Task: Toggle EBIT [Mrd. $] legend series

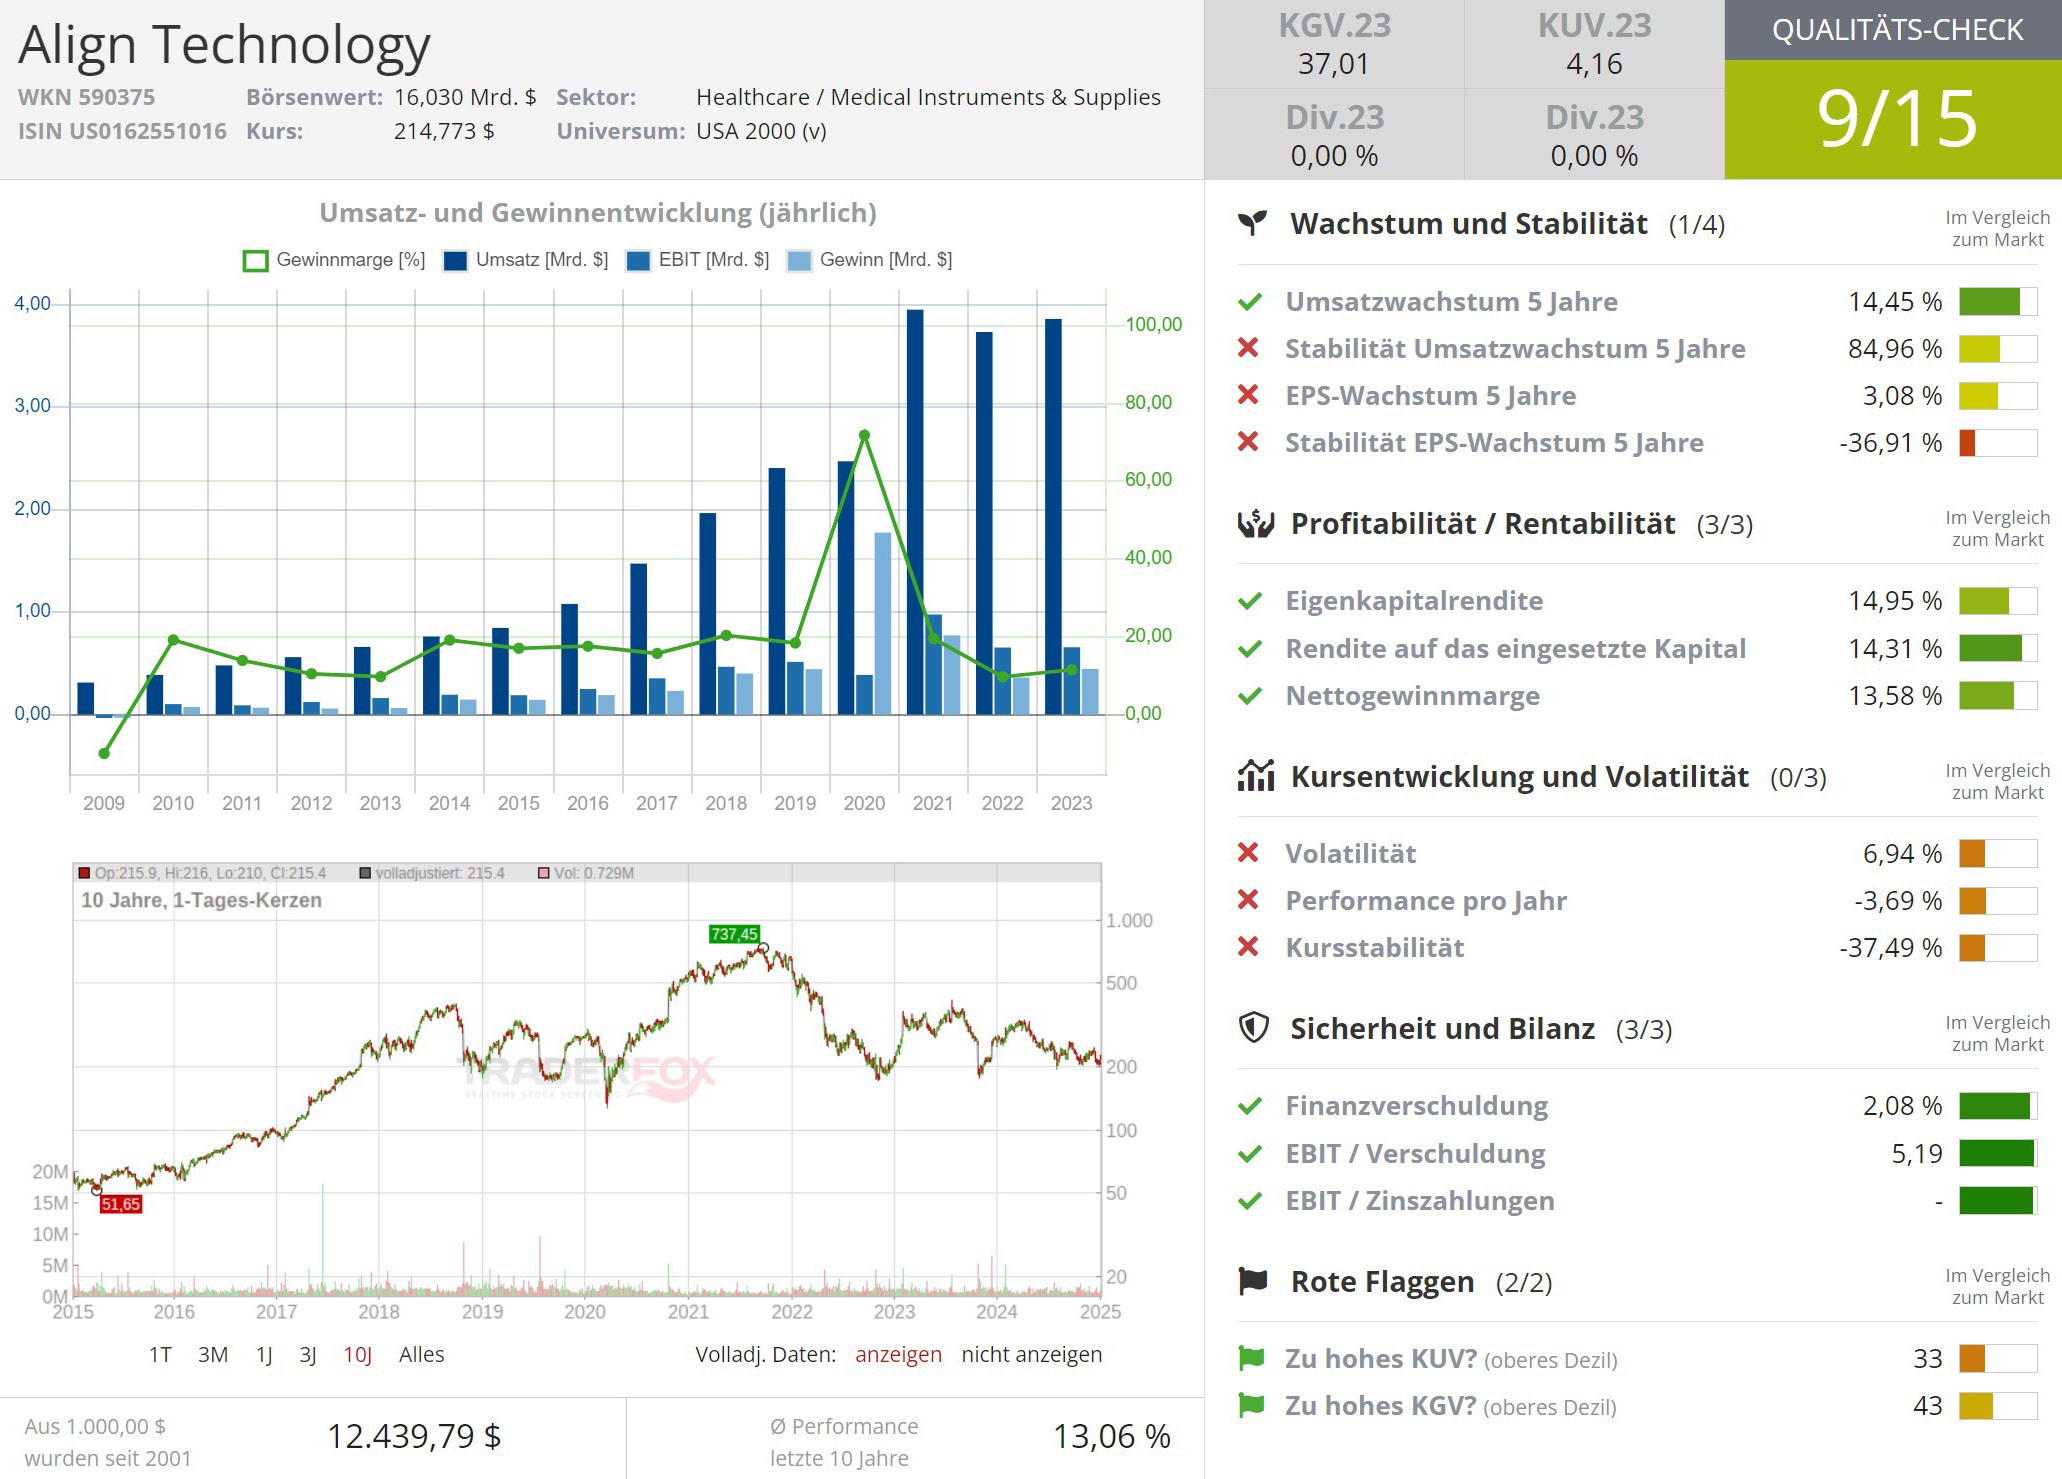Action: pyautogui.click(x=697, y=260)
